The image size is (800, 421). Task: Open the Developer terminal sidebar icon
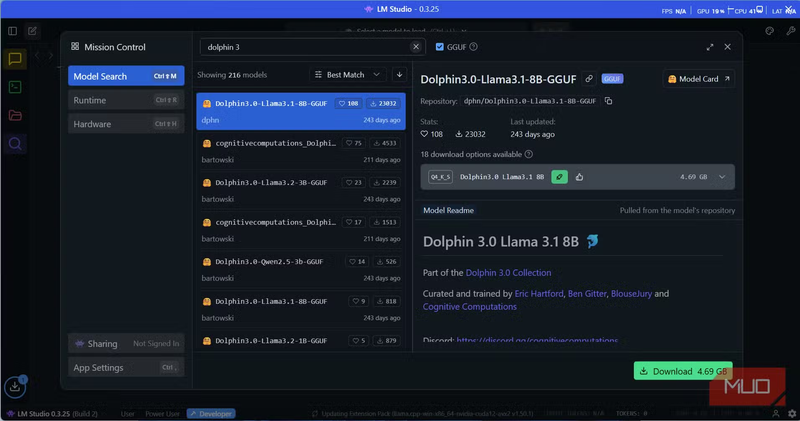(15, 87)
